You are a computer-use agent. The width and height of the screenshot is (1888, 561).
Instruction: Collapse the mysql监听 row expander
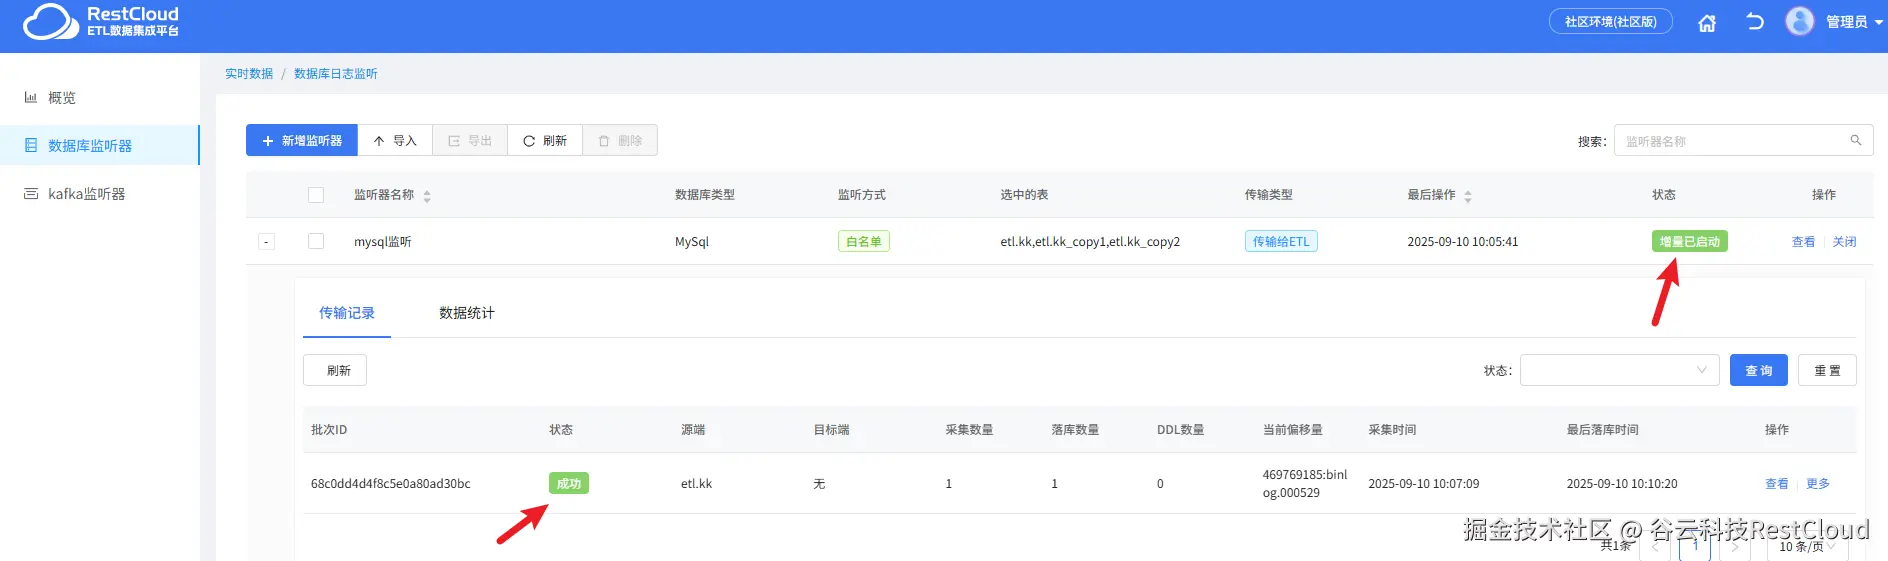tap(266, 241)
